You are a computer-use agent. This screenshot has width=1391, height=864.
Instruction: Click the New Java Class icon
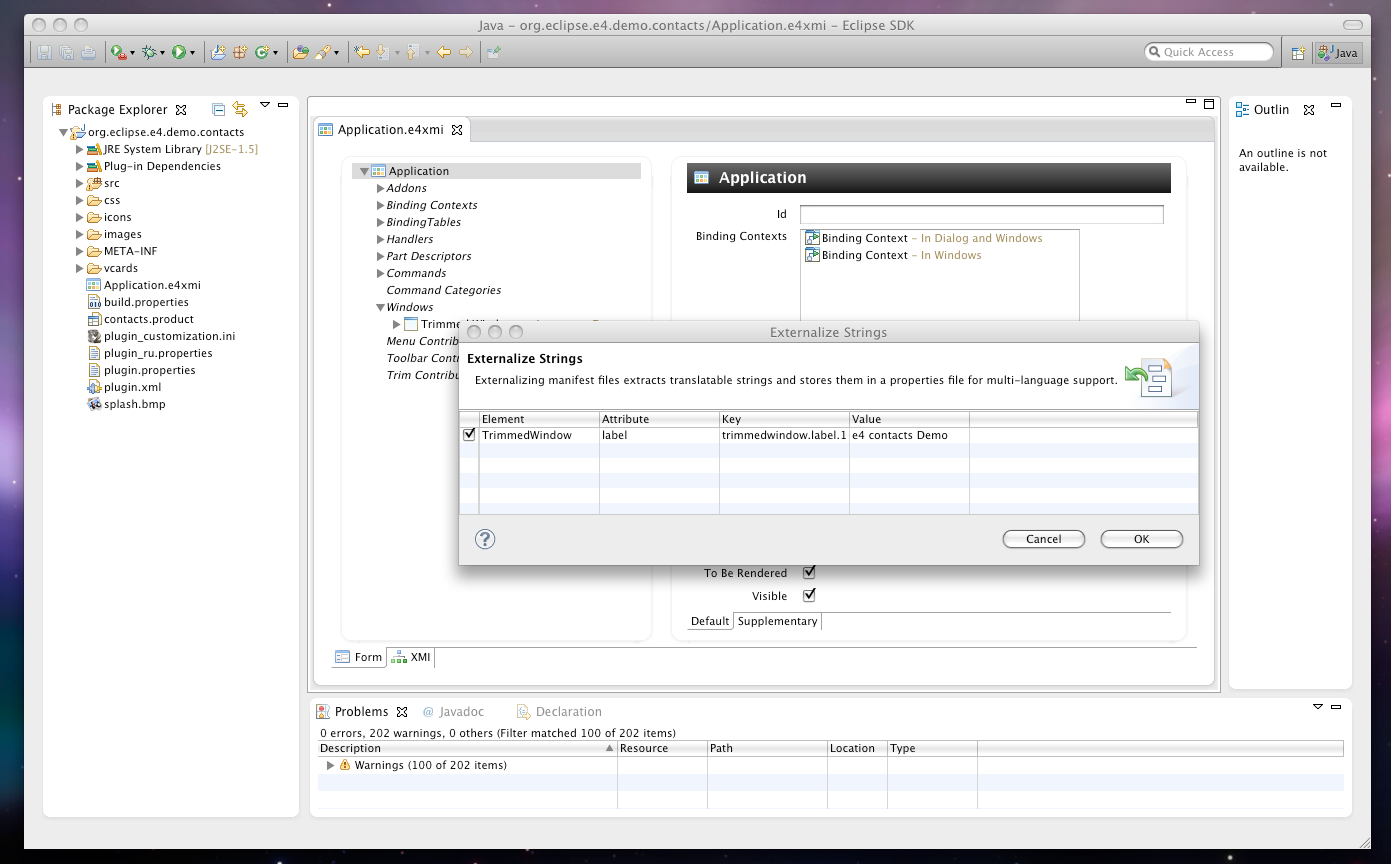click(x=262, y=52)
